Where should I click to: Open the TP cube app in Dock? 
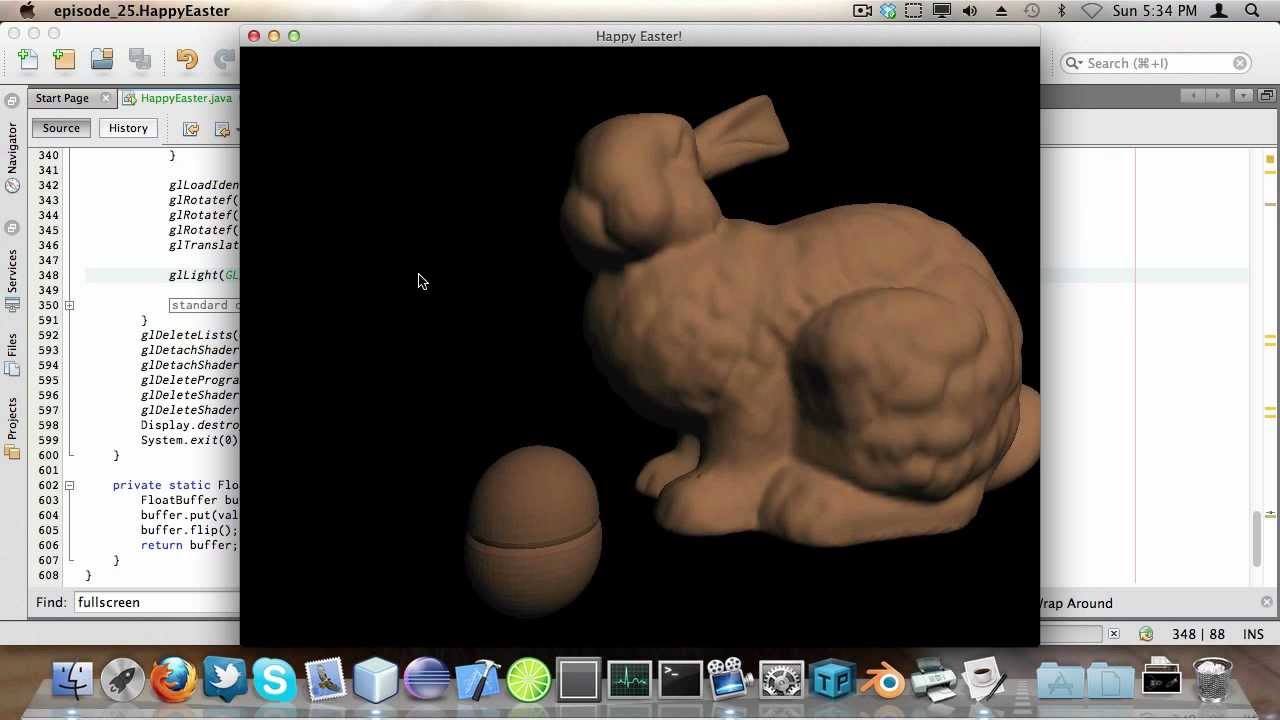[833, 680]
